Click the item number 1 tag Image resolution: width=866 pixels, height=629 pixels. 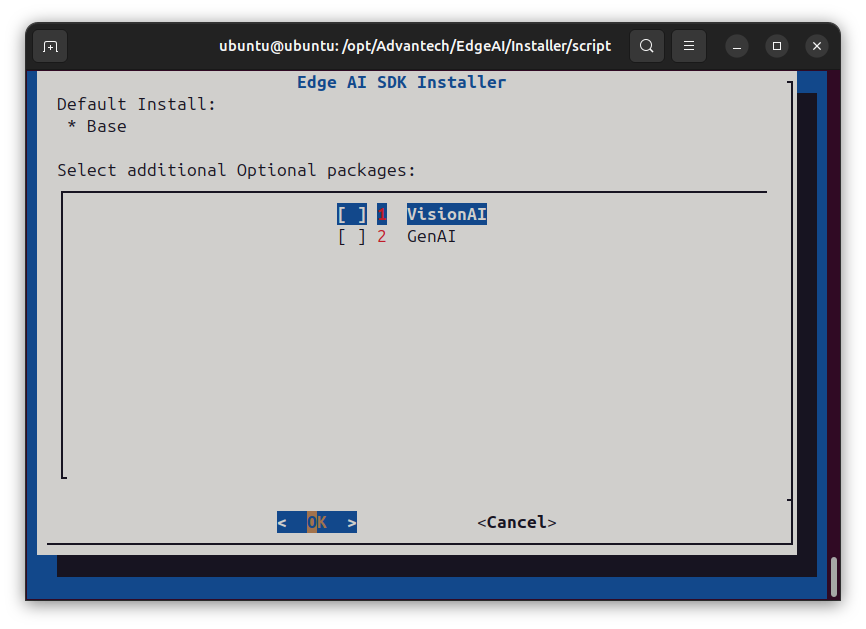(x=382, y=214)
